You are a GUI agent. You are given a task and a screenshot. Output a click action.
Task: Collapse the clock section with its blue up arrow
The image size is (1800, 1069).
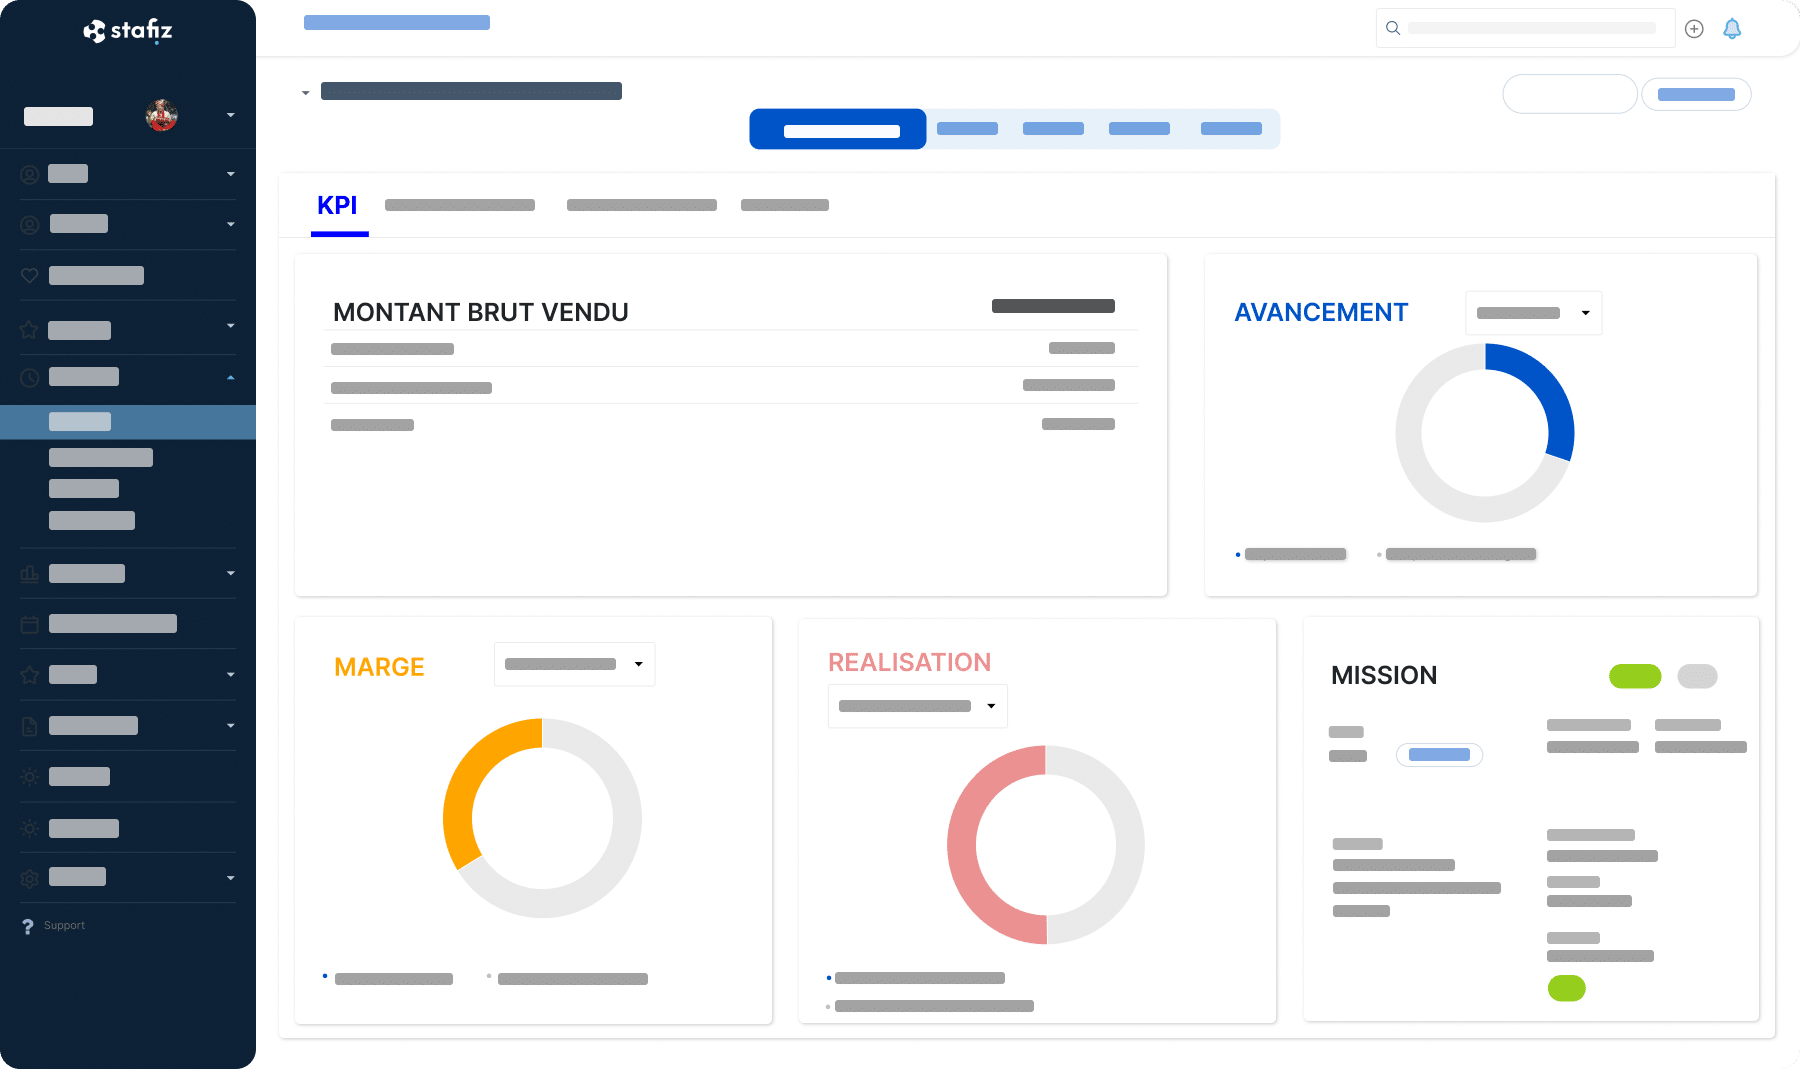click(x=231, y=377)
